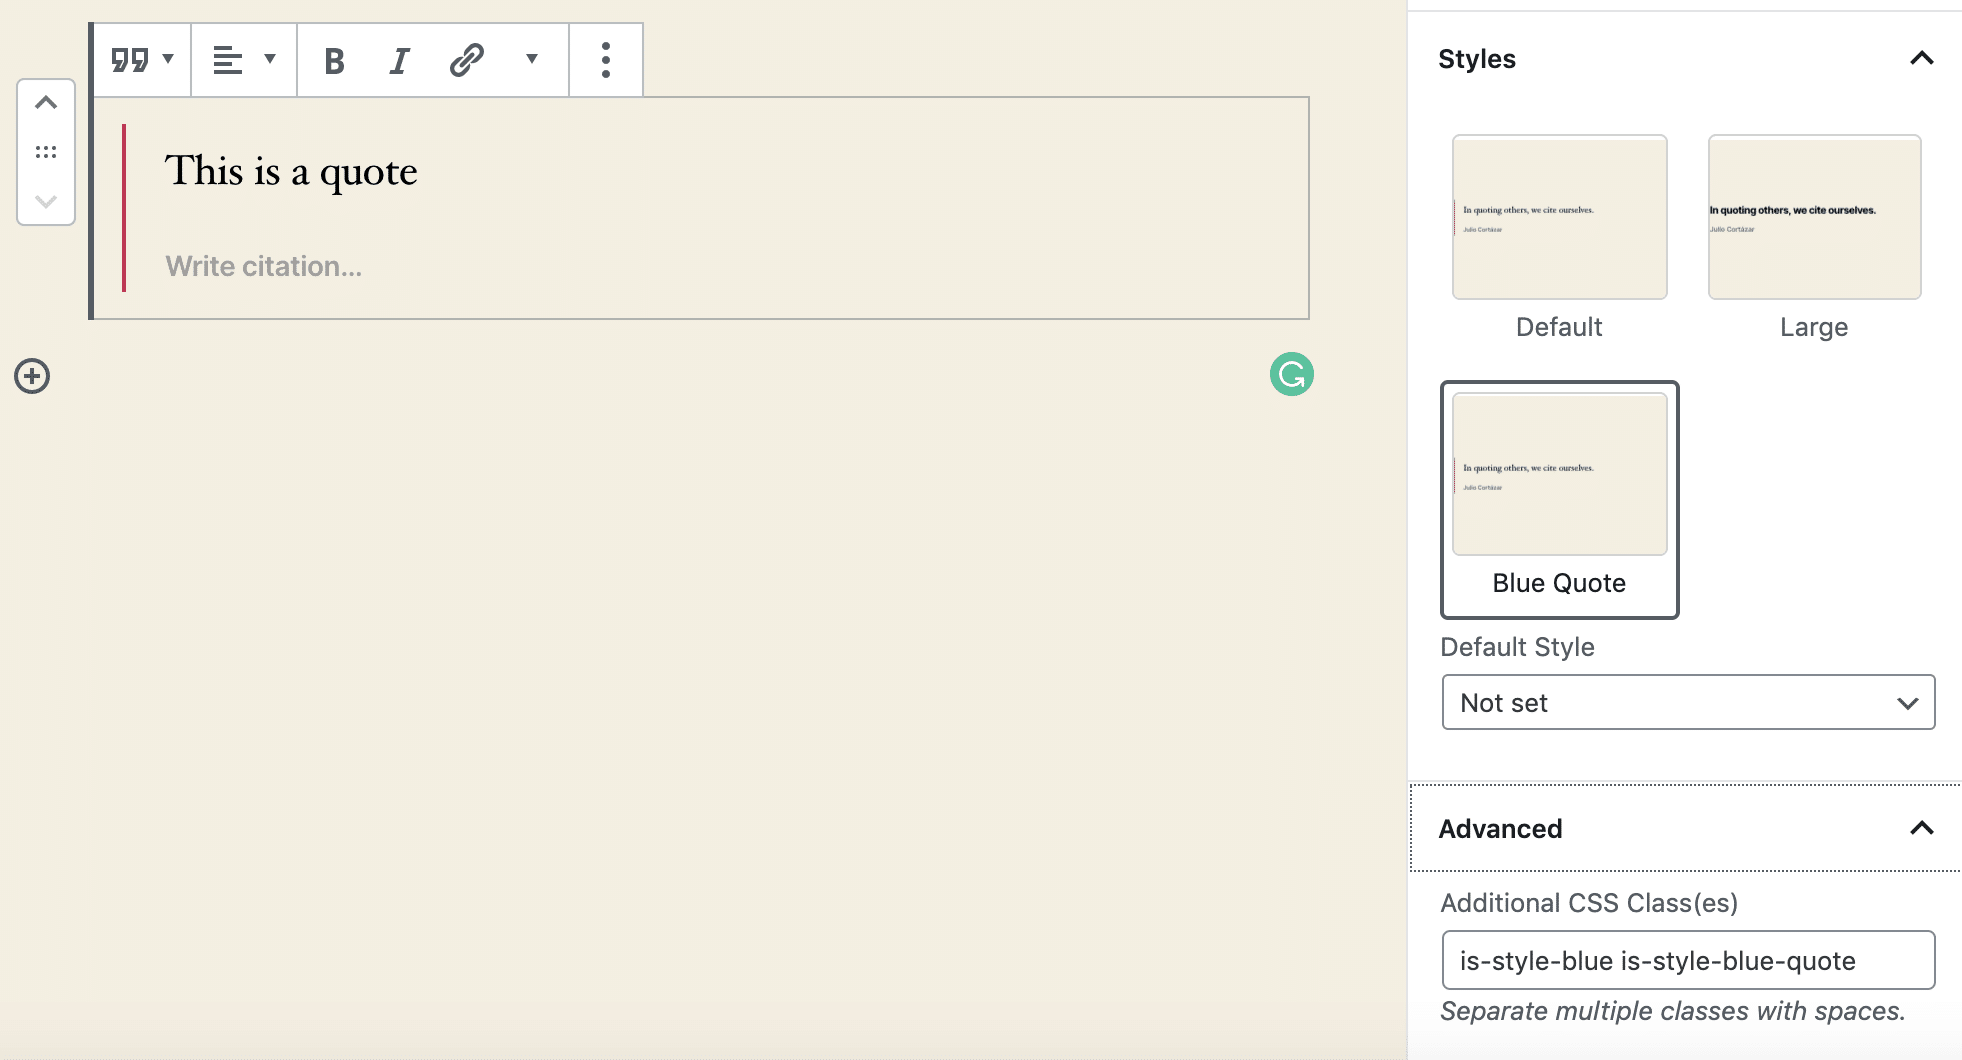Viewport: 1962px width, 1060px height.
Task: Move the quote block down
Action: (x=45, y=201)
